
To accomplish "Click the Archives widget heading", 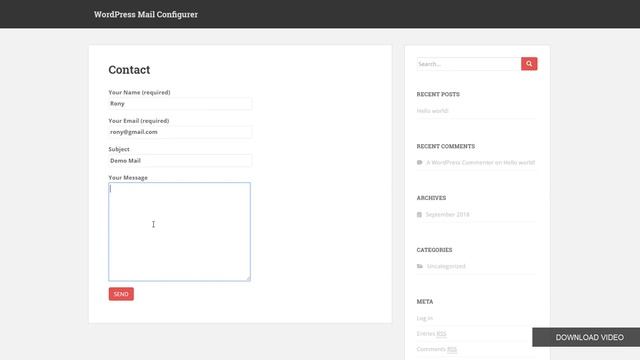I will click(431, 198).
